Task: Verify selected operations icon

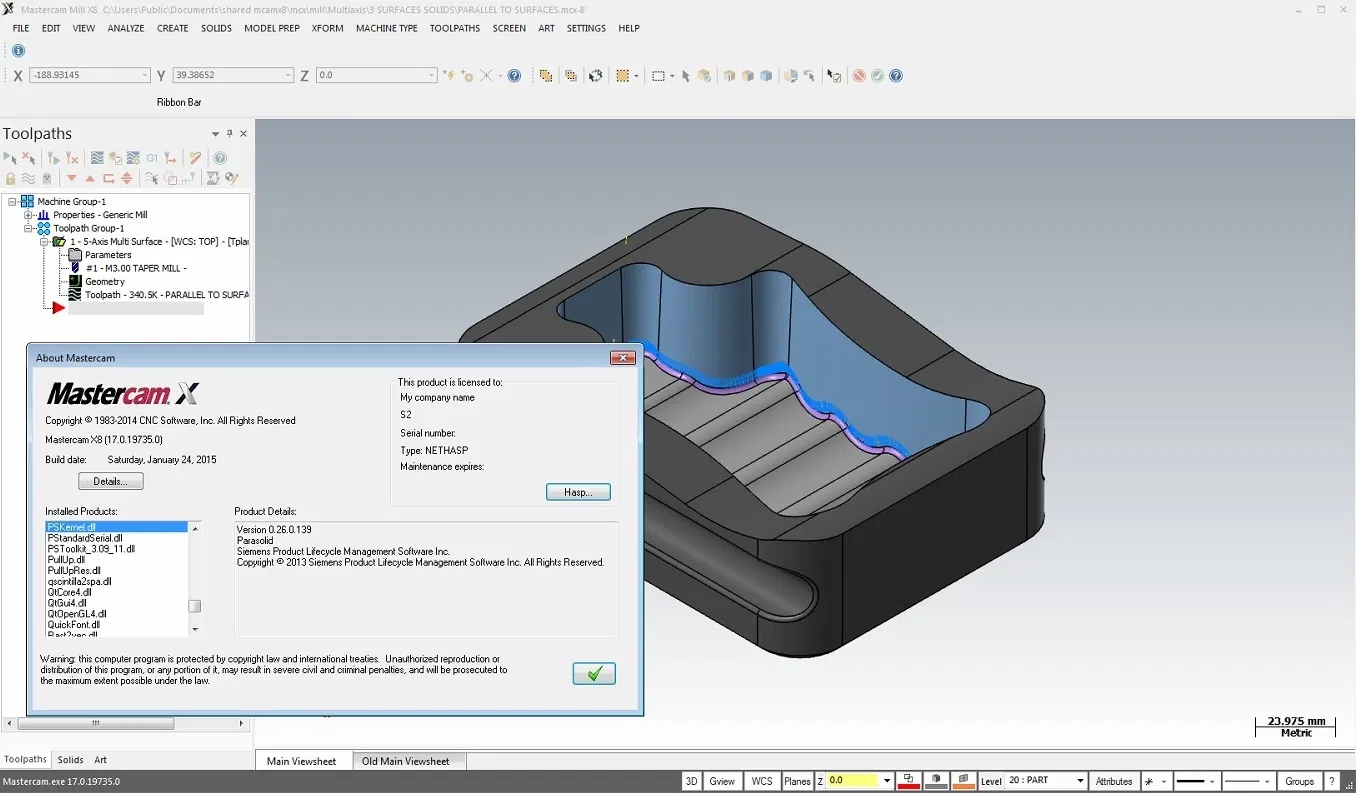Action: click(115, 158)
